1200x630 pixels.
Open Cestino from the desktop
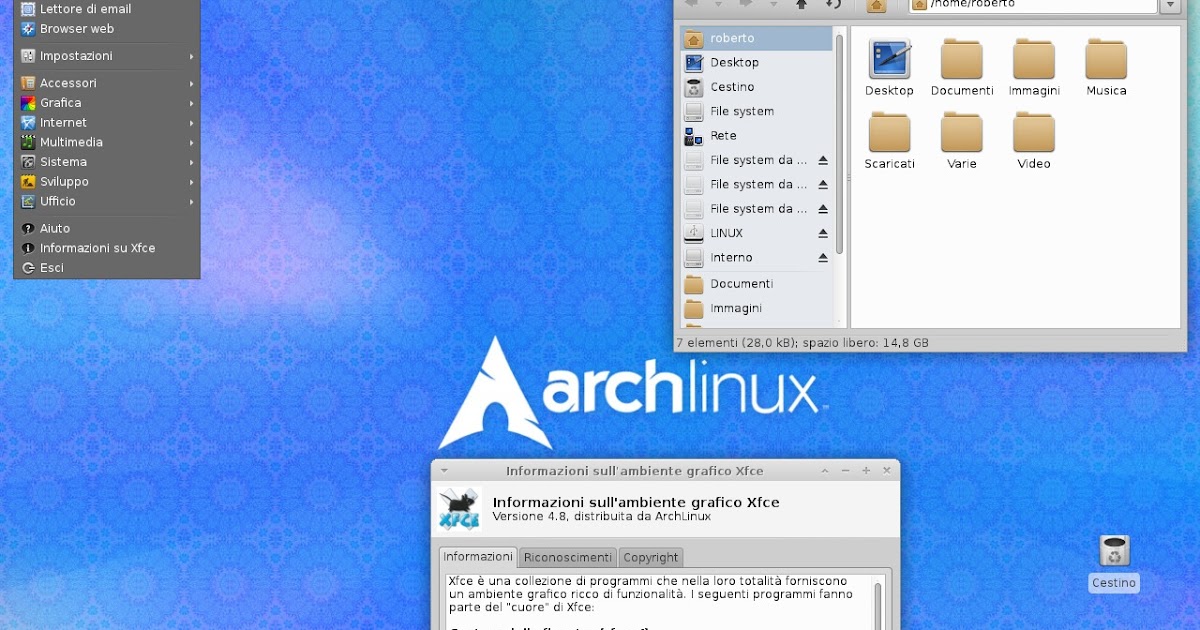click(1113, 550)
